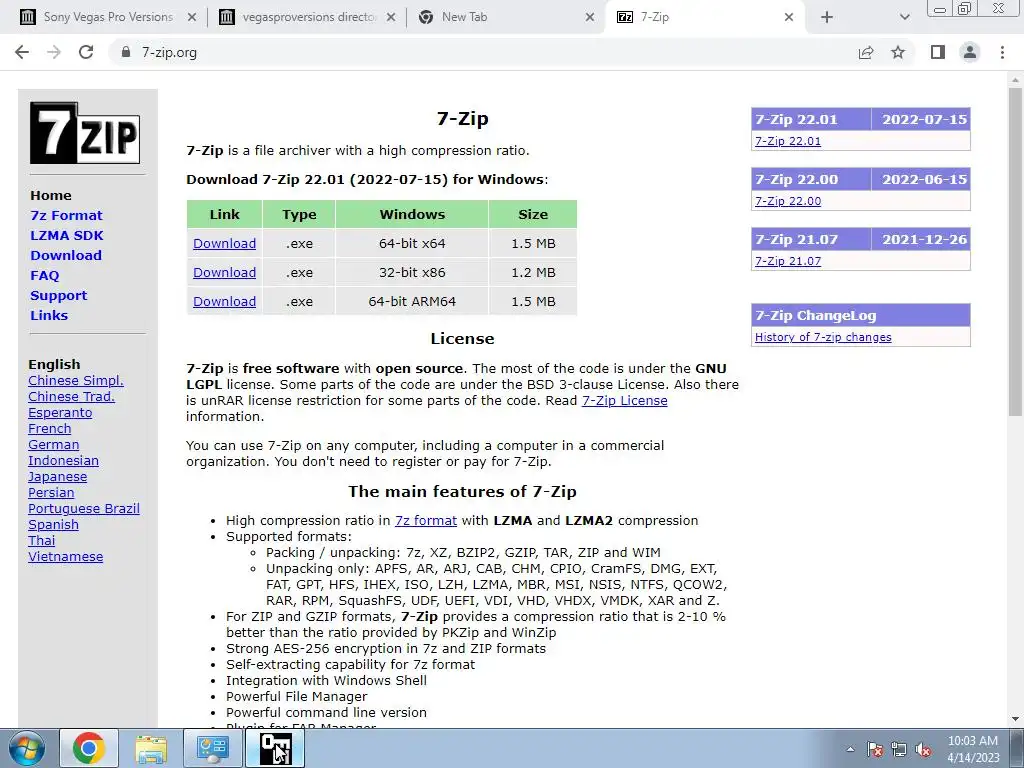Open the Chrome three-dot menu
This screenshot has width=1024, height=768.
click(x=1002, y=52)
